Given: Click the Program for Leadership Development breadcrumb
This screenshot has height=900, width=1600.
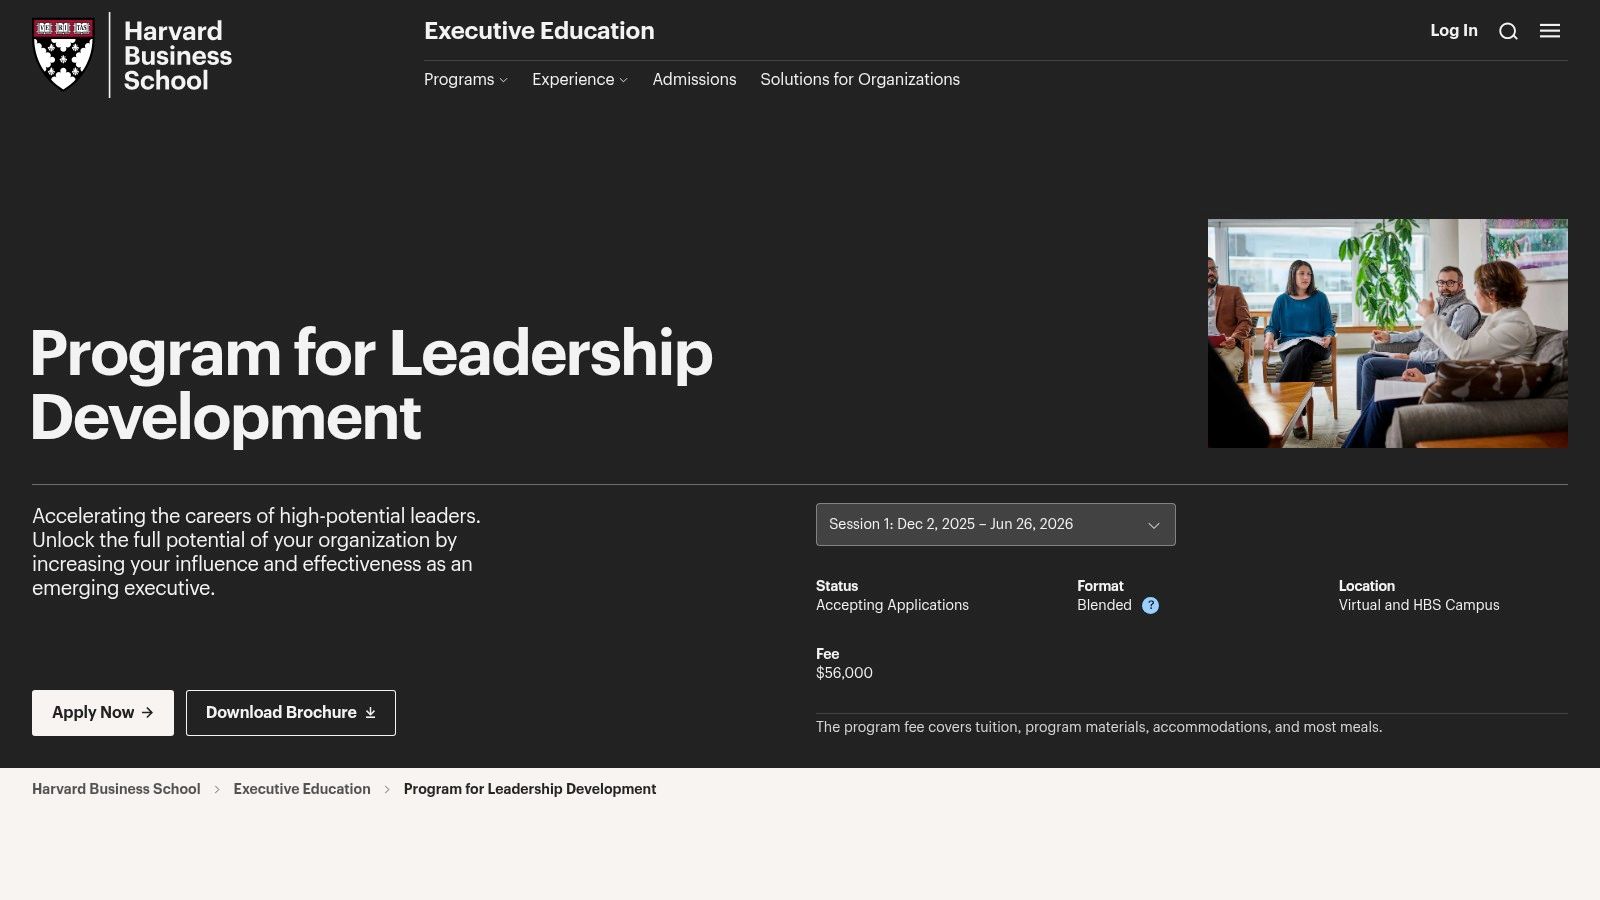Looking at the screenshot, I should click(x=530, y=789).
